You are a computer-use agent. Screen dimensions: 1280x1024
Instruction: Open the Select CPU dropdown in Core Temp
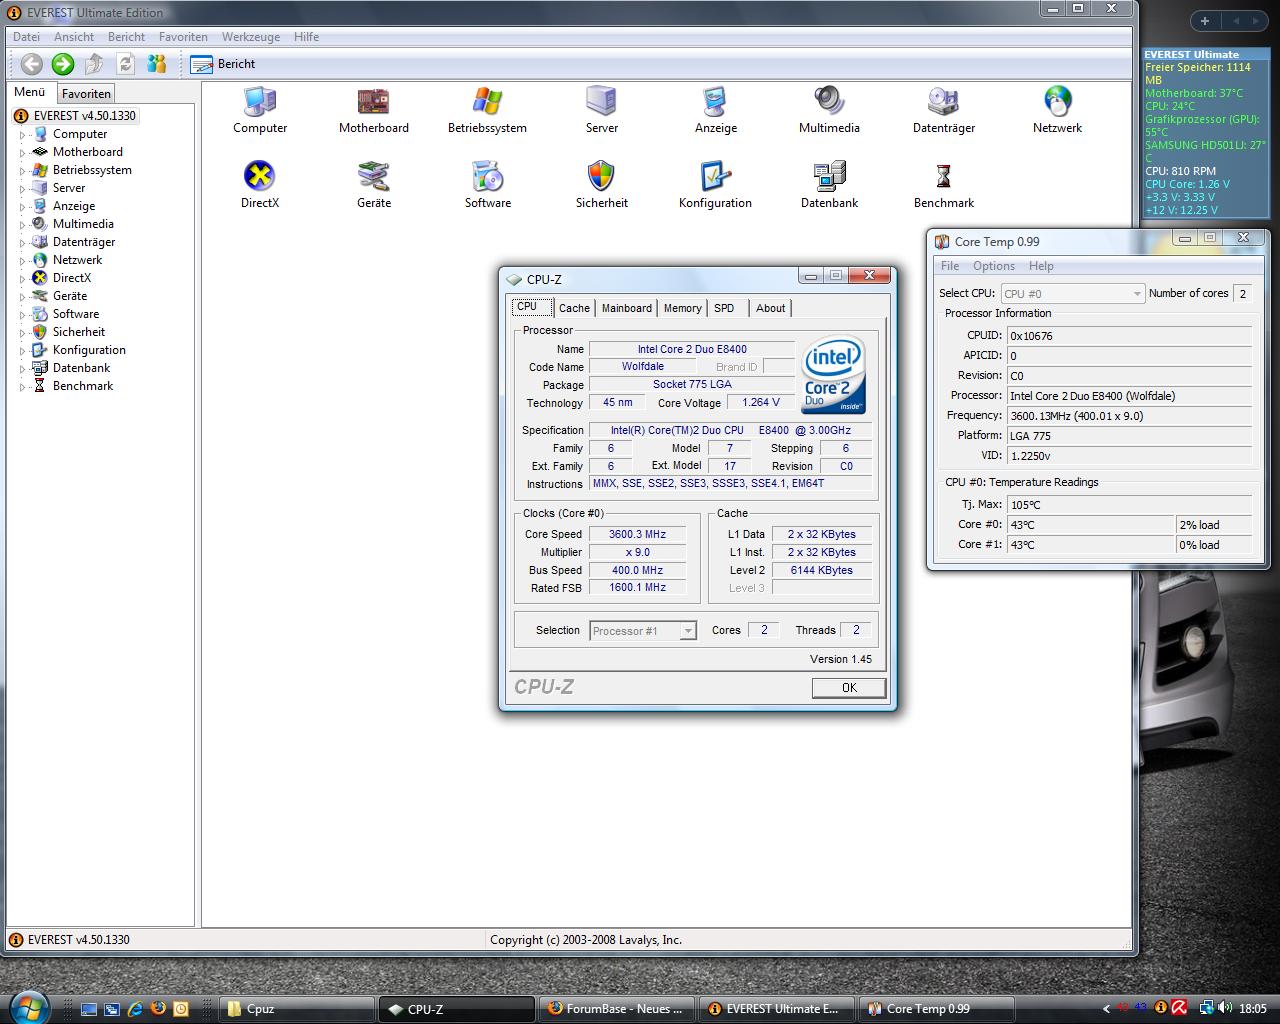pyautogui.click(x=1072, y=294)
